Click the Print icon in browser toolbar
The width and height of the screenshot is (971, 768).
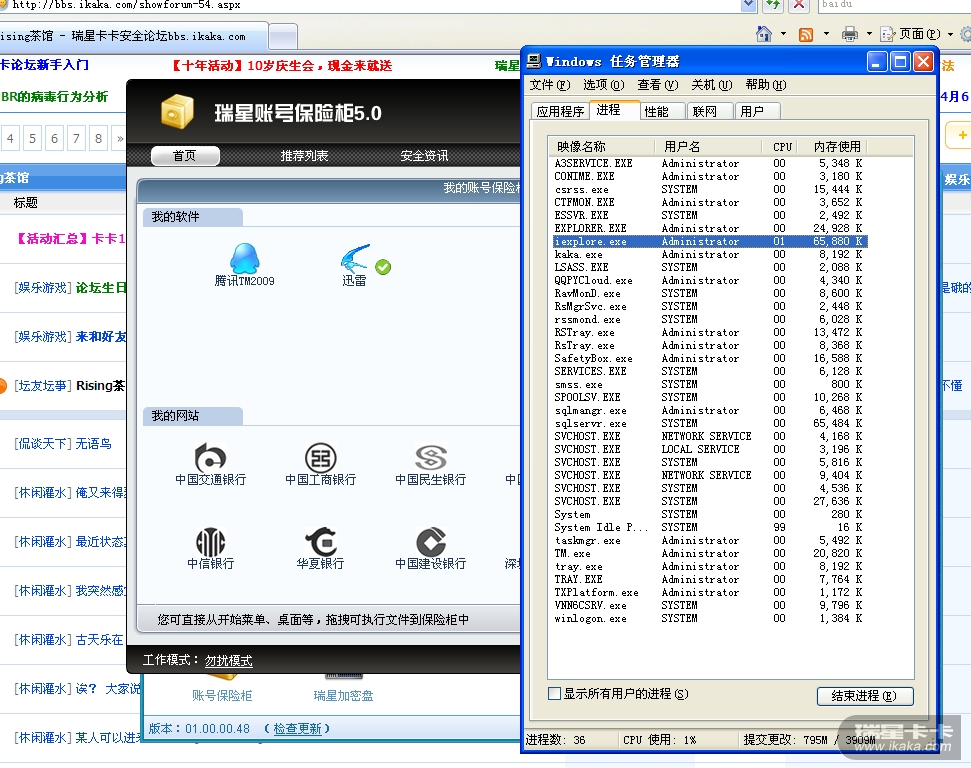850,34
